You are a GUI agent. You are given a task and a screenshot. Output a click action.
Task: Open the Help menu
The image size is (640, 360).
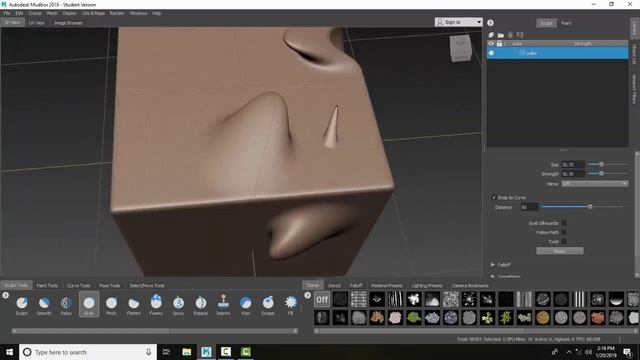[156, 13]
